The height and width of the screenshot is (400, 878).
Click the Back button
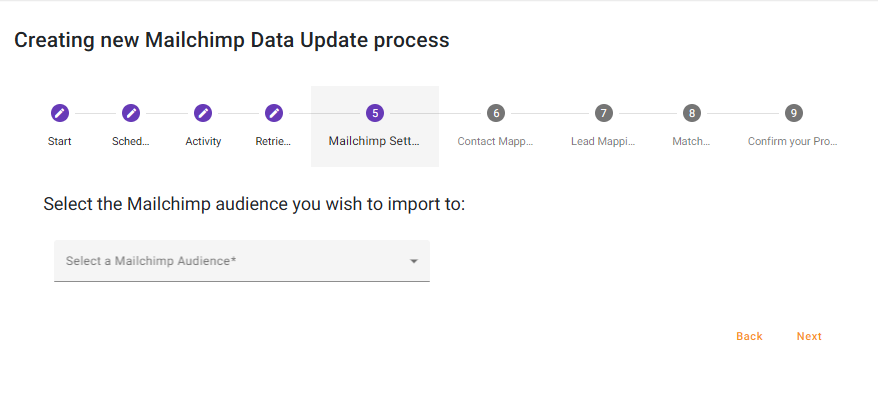[x=749, y=336]
